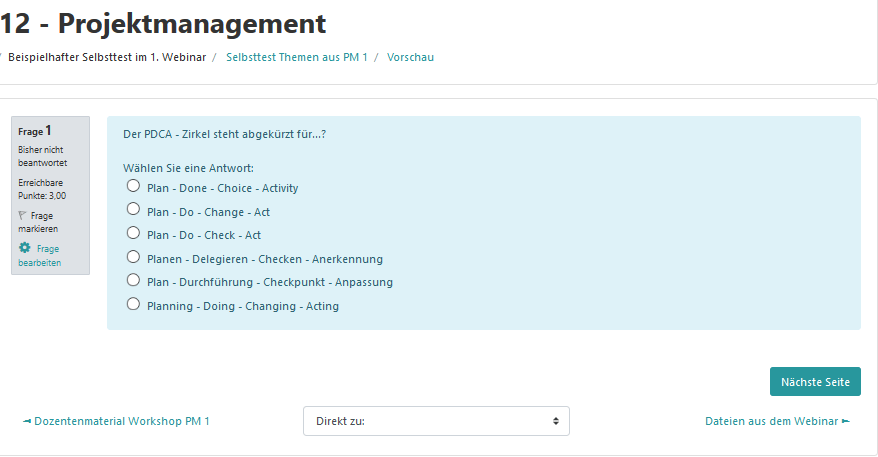Open the 'Beispielhafter Selbsttest im 1. Webinar' breadcrumb
The image size is (878, 457).
pyautogui.click(x=107, y=57)
